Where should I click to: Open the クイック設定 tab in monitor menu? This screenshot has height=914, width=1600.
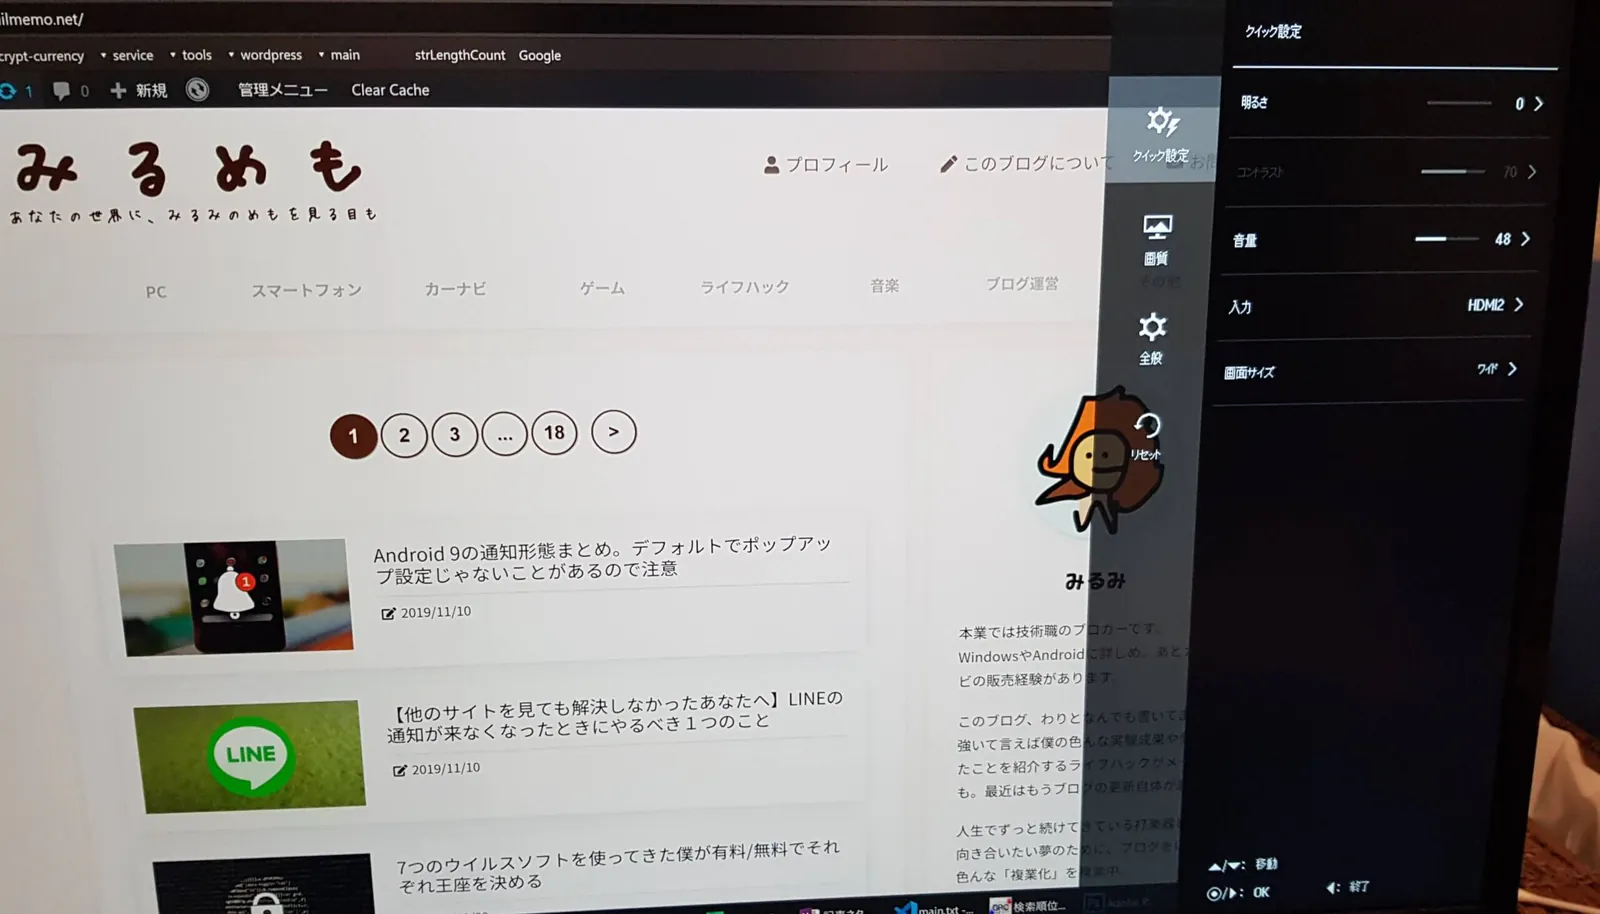1162,133
